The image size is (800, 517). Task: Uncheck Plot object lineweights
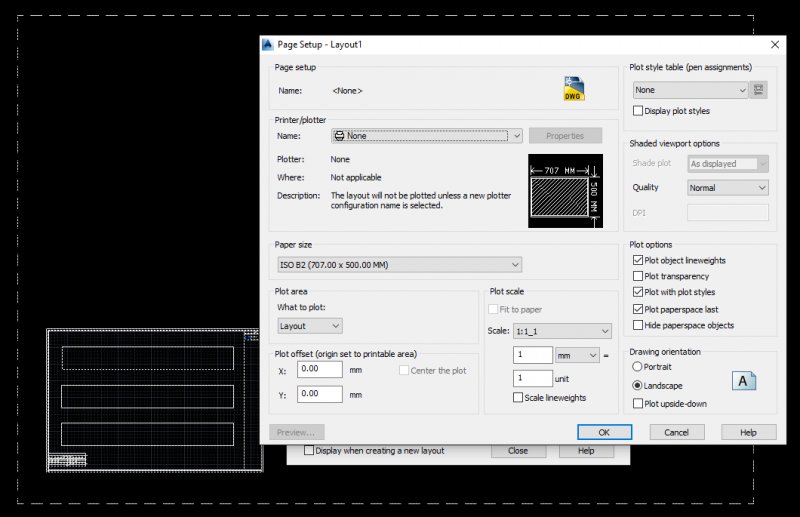tap(639, 261)
